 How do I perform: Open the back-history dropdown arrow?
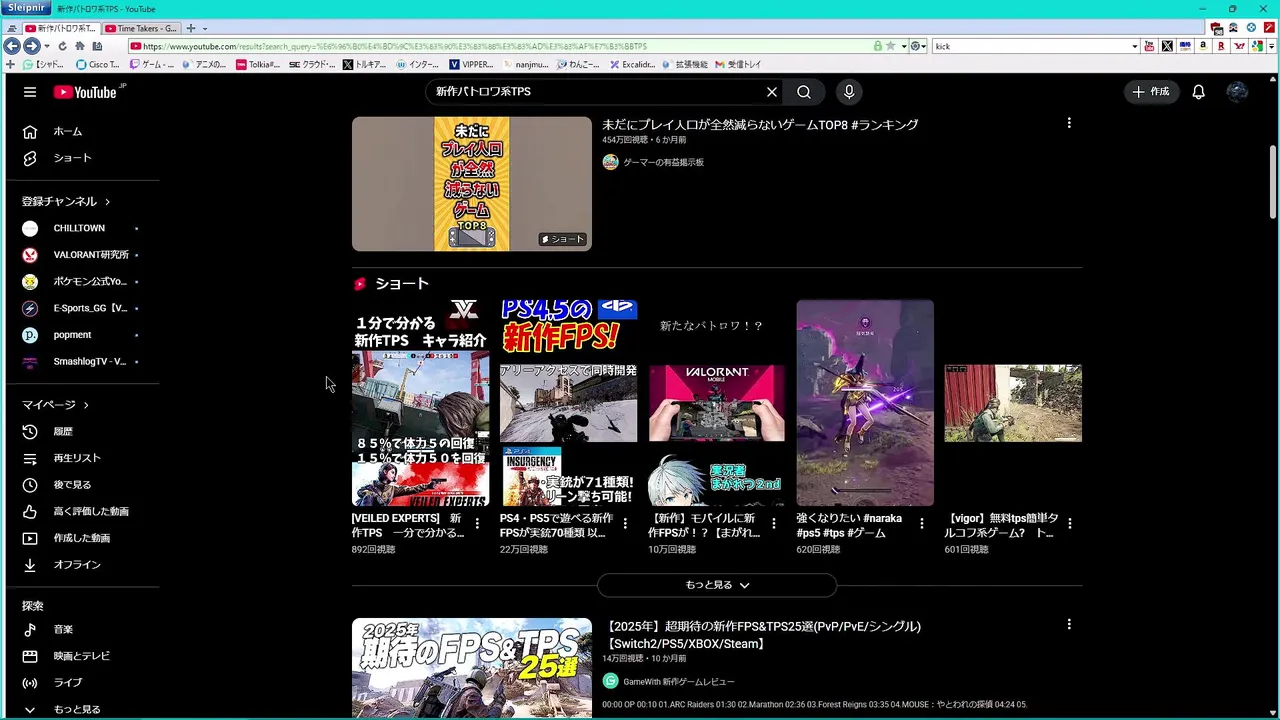click(47, 46)
